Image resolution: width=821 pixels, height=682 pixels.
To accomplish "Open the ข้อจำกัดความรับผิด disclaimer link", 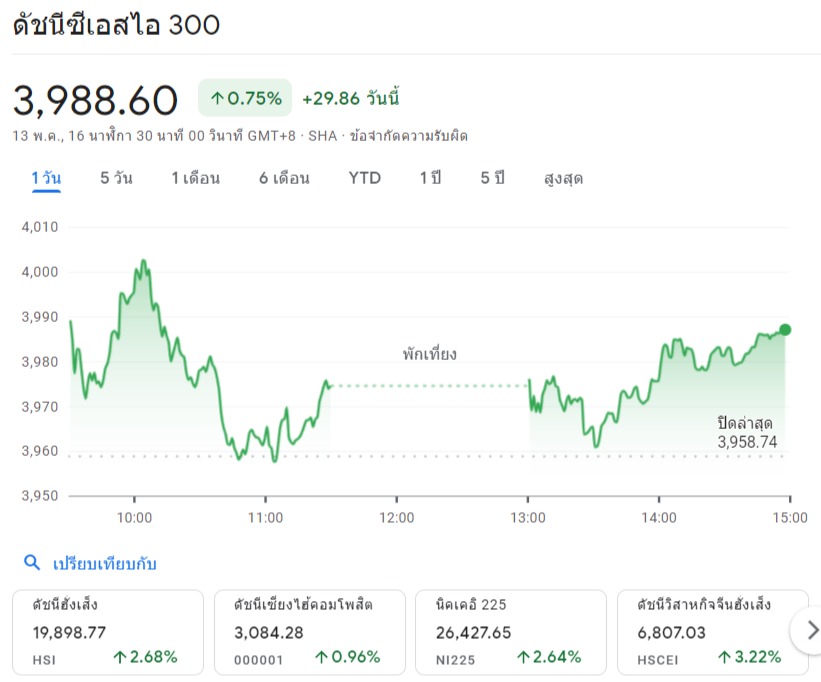I will click(x=409, y=136).
